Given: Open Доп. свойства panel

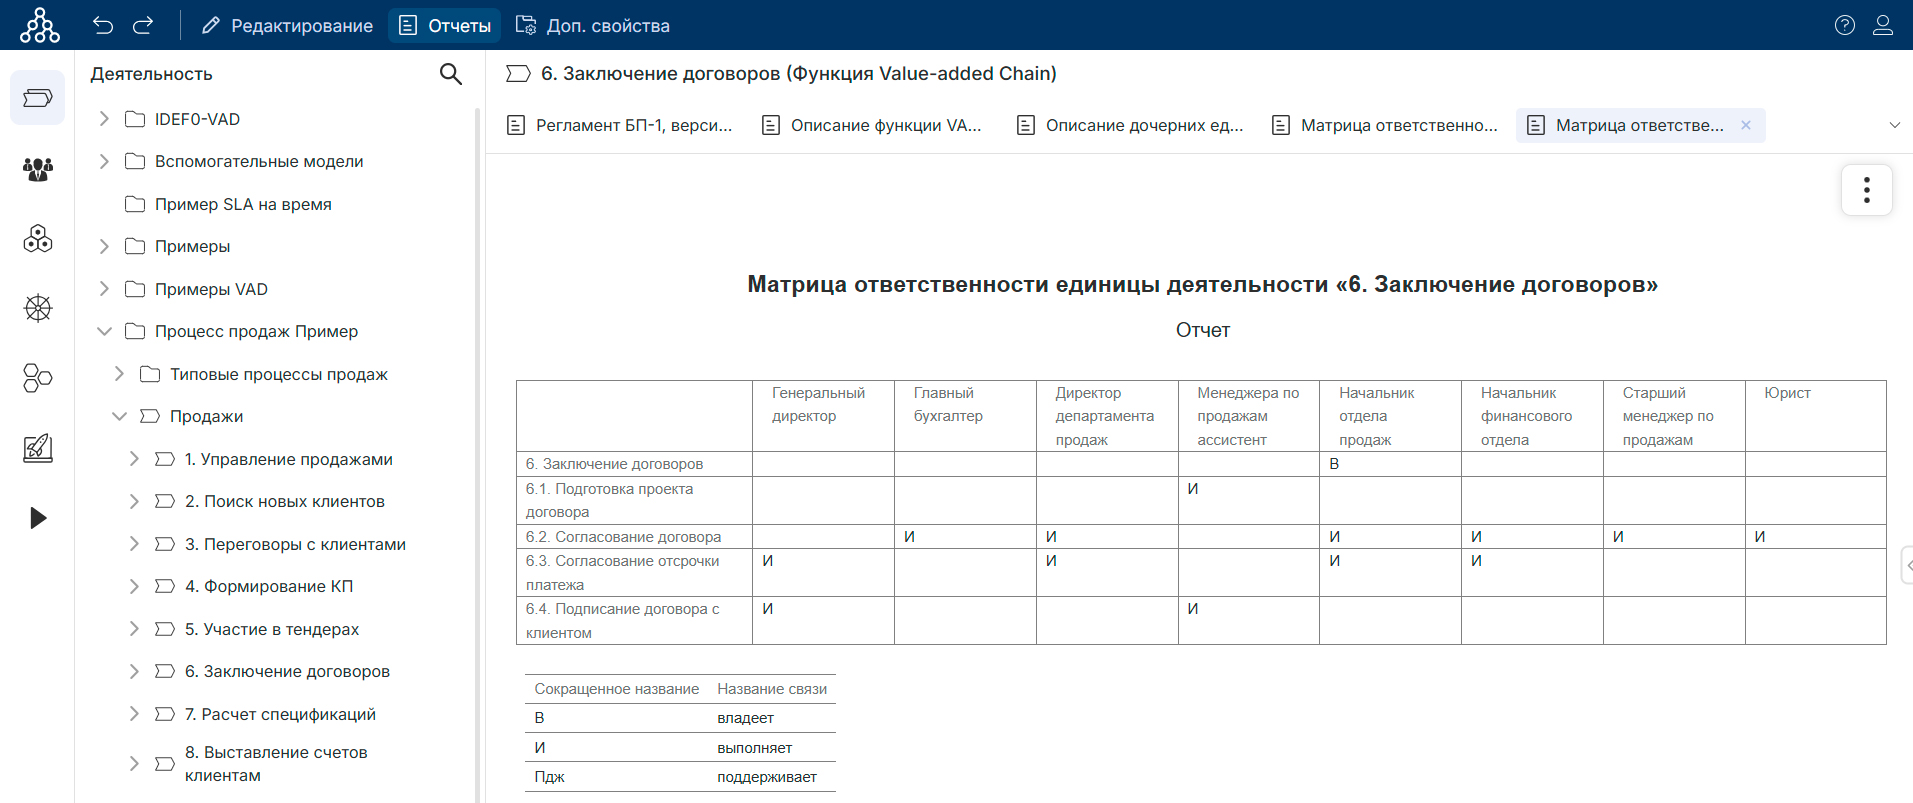Looking at the screenshot, I should point(593,25).
